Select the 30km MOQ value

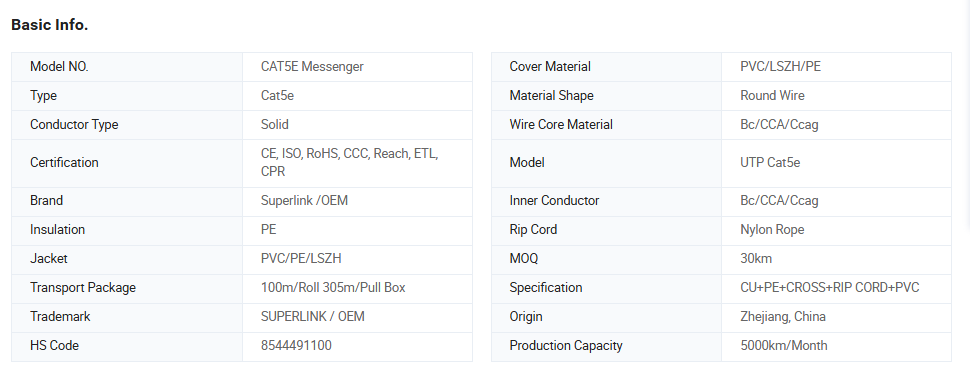[x=756, y=259]
